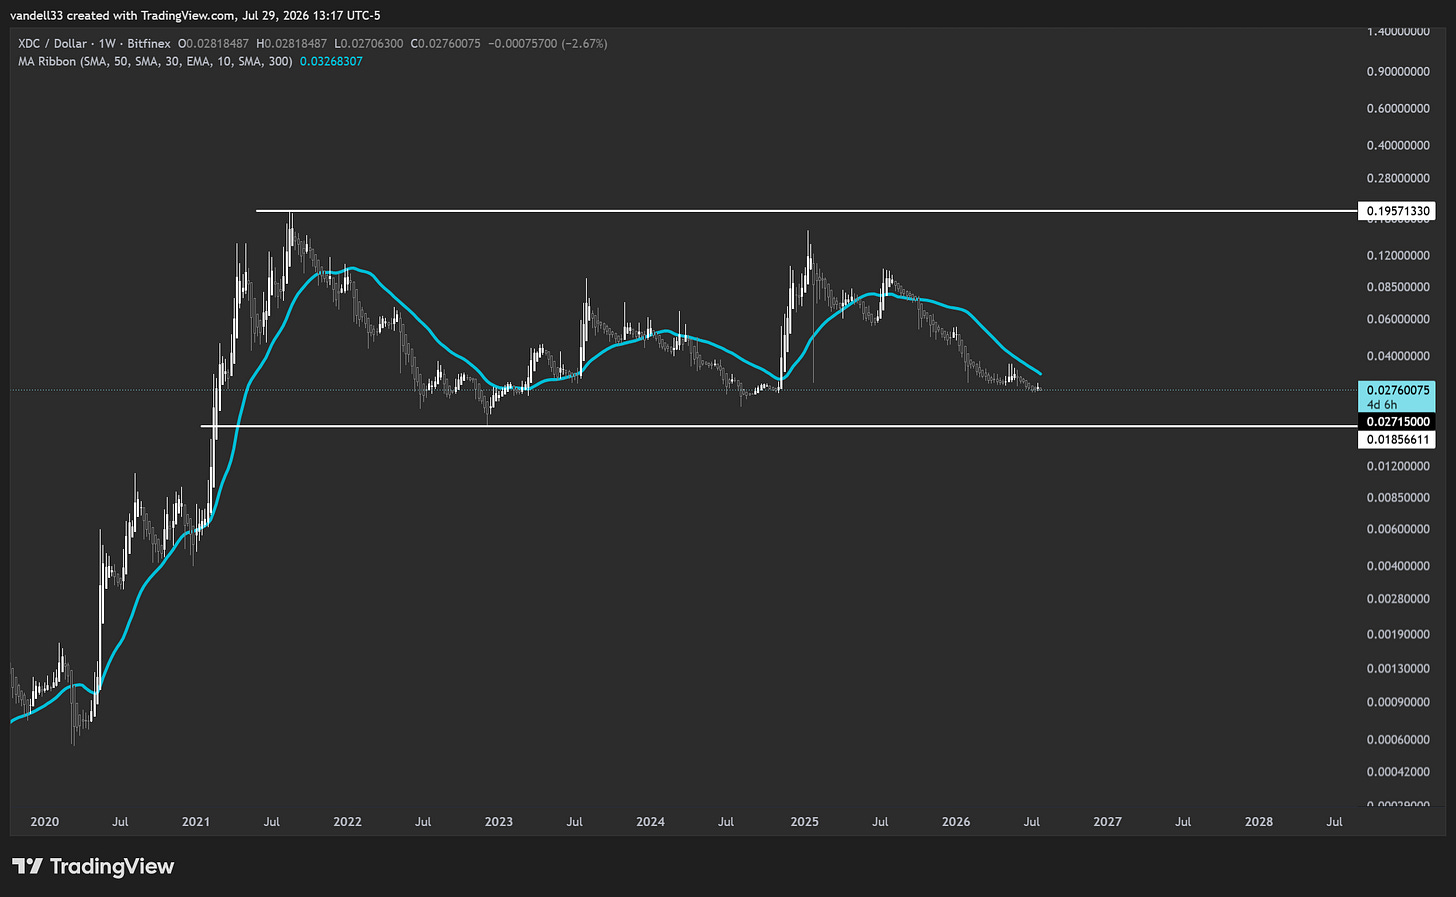
Task: Click the 4d 6h bar countdown
Action: [1382, 405]
